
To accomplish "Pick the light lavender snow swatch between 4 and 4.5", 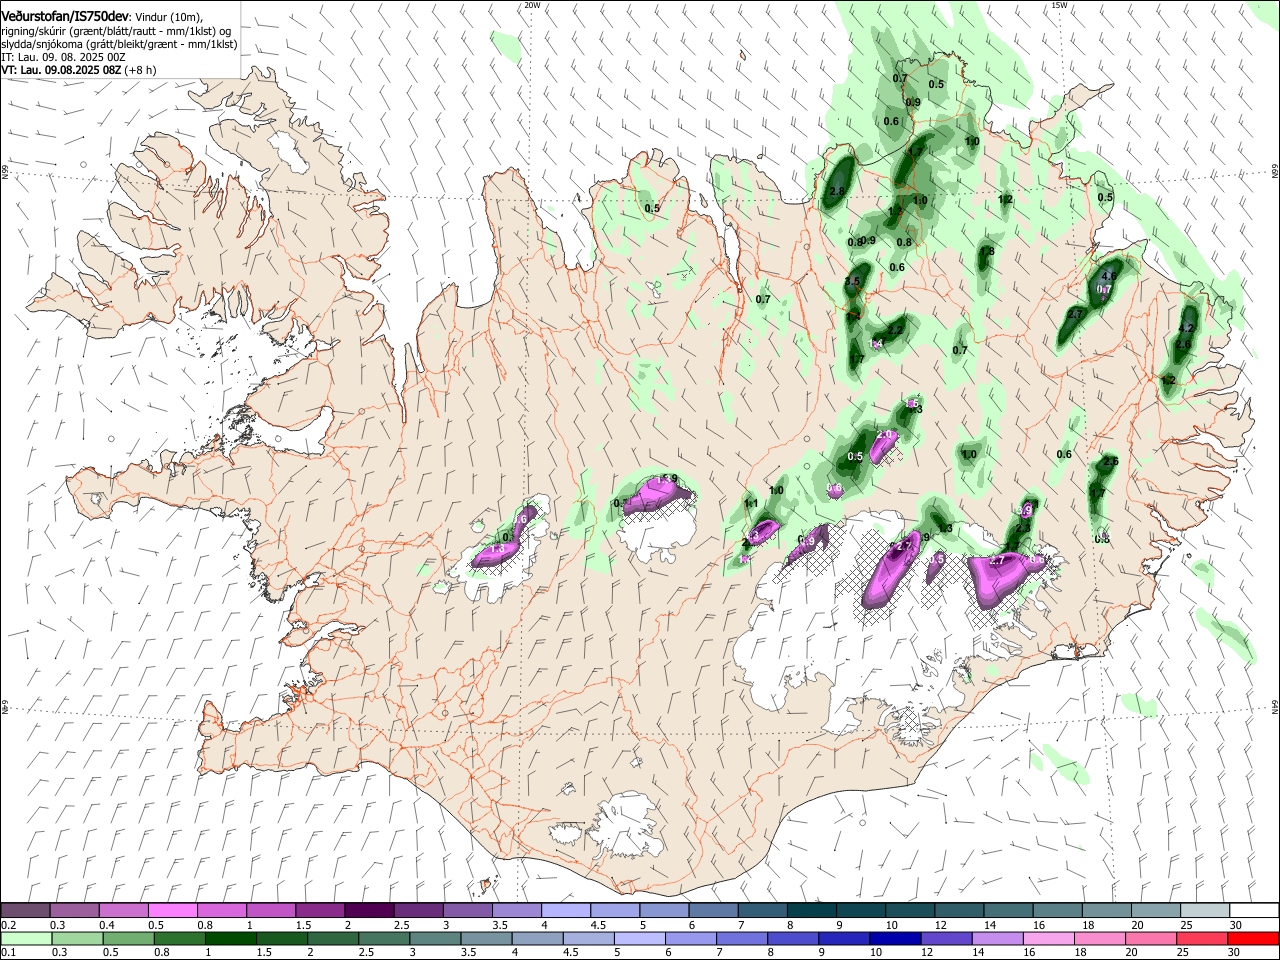I will (x=566, y=911).
